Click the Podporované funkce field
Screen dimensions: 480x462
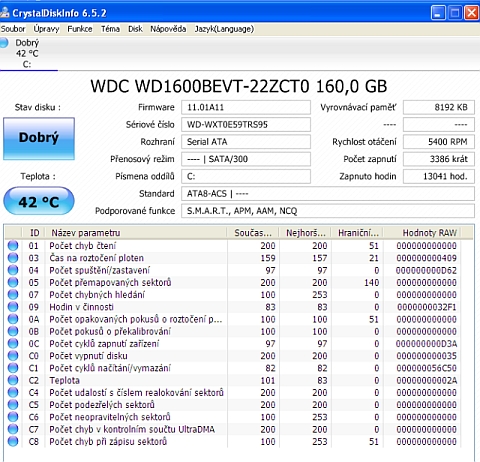[x=328, y=211]
